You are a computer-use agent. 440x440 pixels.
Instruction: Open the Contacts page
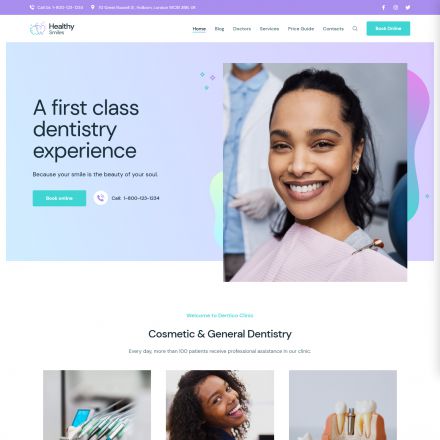[x=333, y=29]
